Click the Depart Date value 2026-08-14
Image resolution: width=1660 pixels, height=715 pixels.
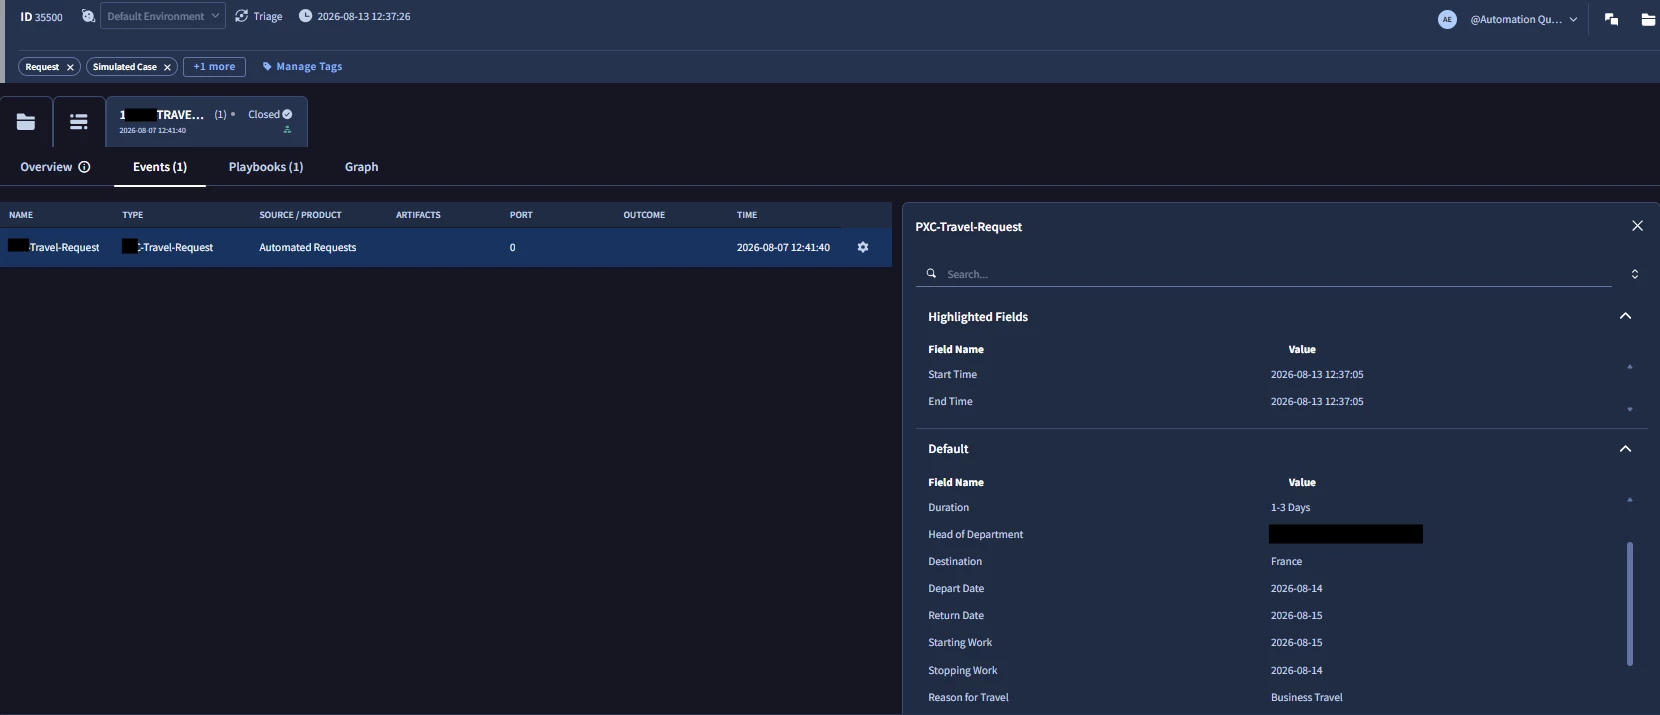(x=1296, y=588)
